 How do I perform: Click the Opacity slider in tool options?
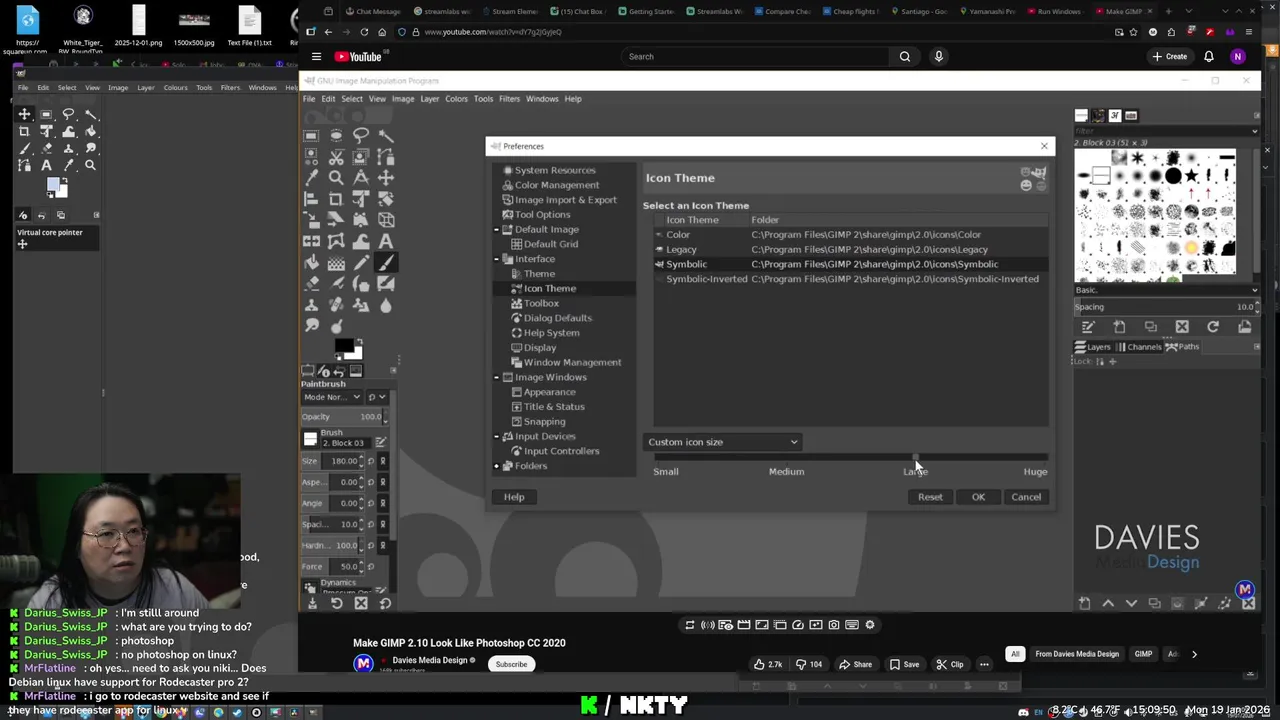[343, 417]
